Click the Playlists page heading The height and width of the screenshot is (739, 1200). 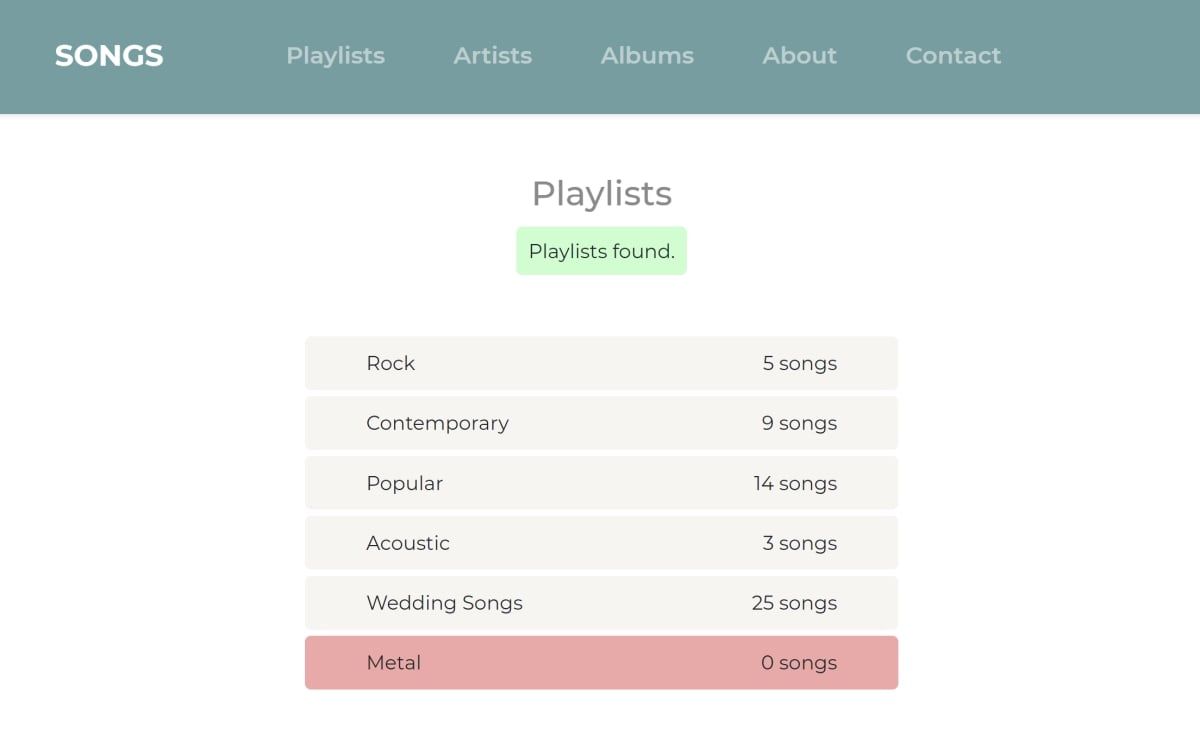pyautogui.click(x=601, y=193)
